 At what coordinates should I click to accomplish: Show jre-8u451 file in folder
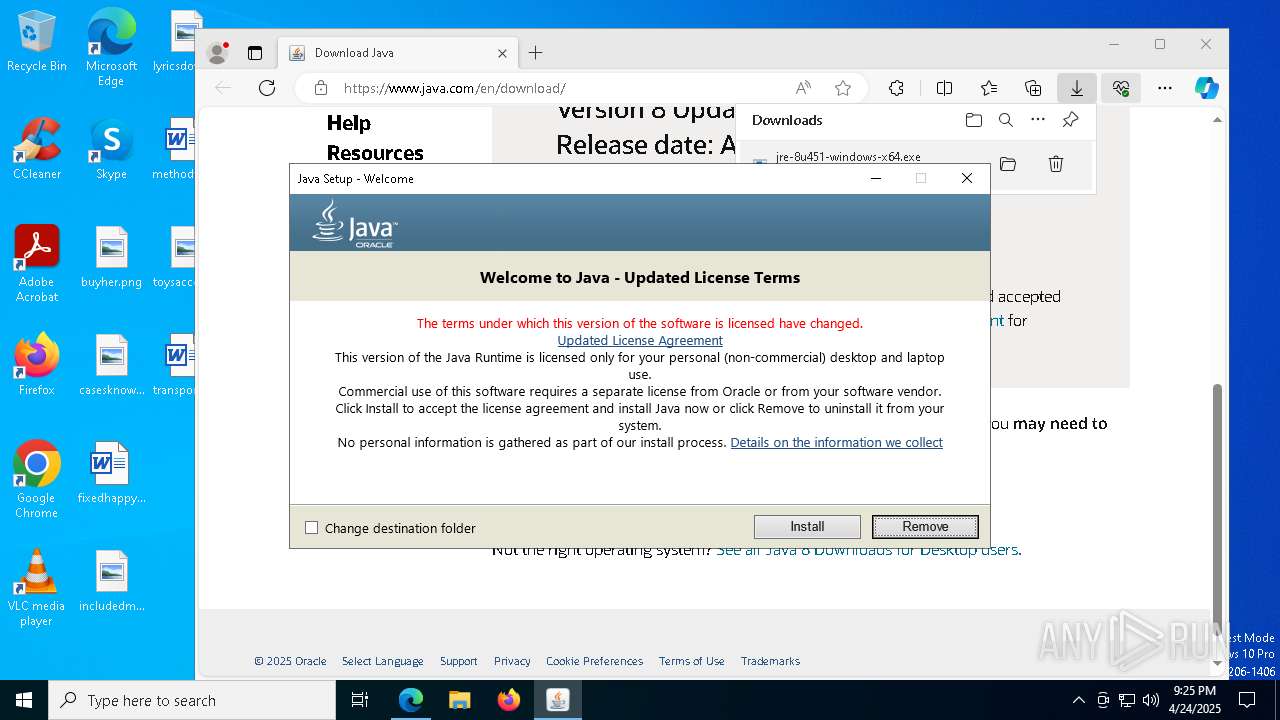point(1008,164)
